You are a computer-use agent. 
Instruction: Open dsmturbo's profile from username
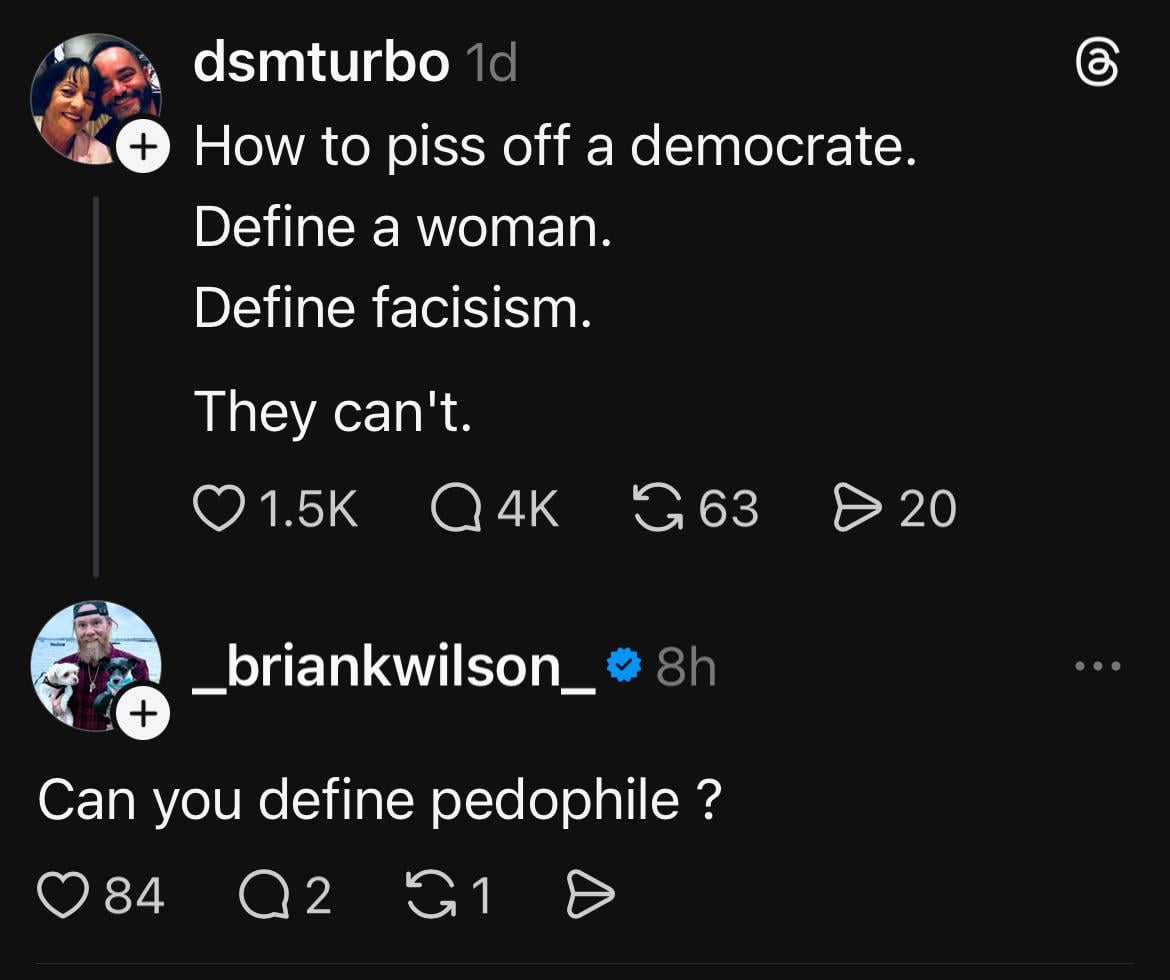321,64
